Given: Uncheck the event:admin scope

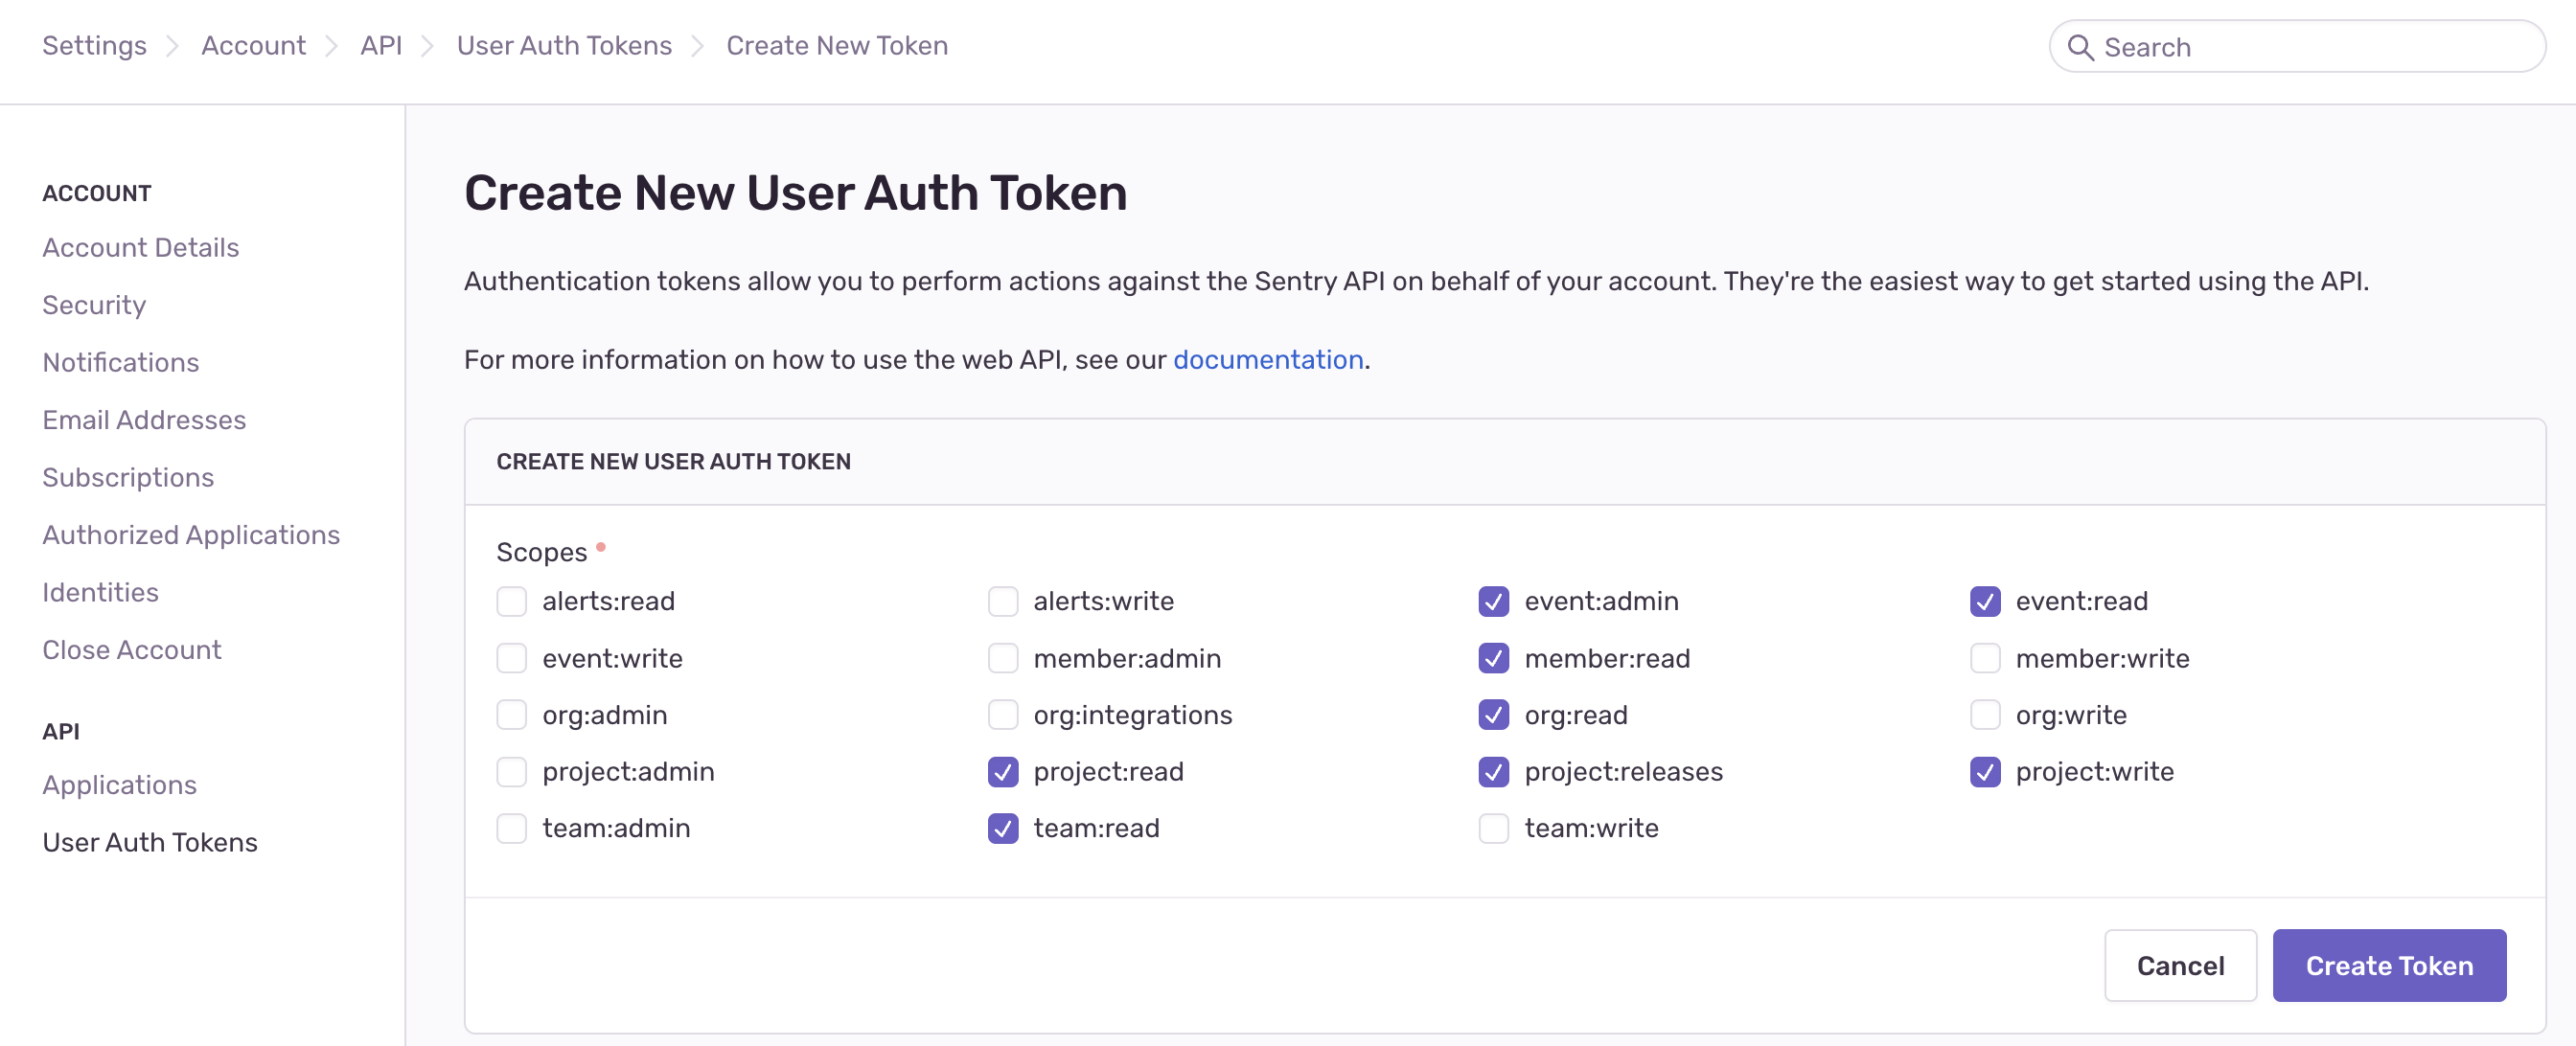Looking at the screenshot, I should (1493, 601).
